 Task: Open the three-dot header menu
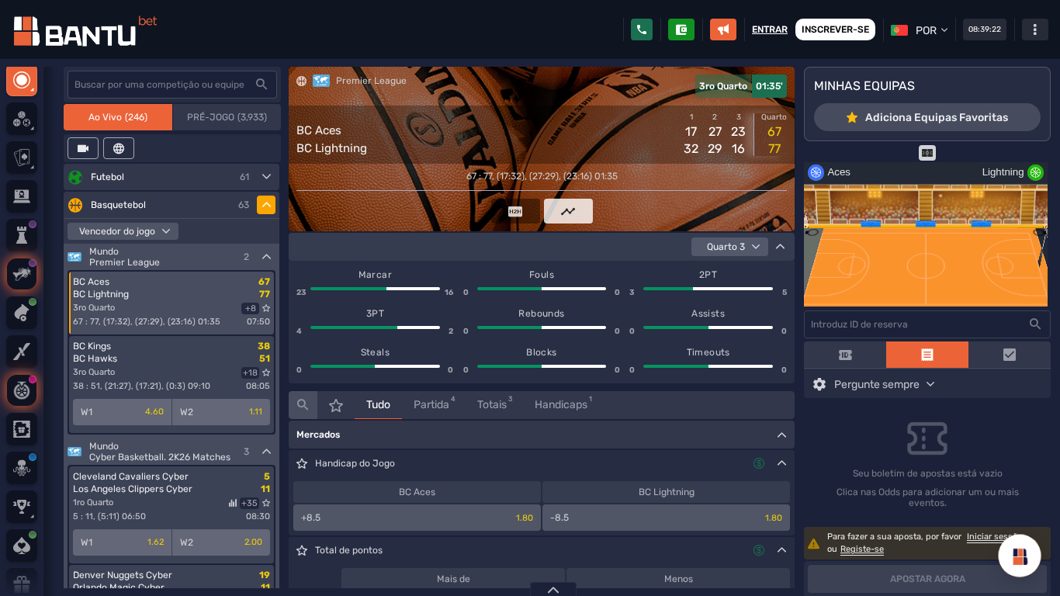coord(1034,30)
